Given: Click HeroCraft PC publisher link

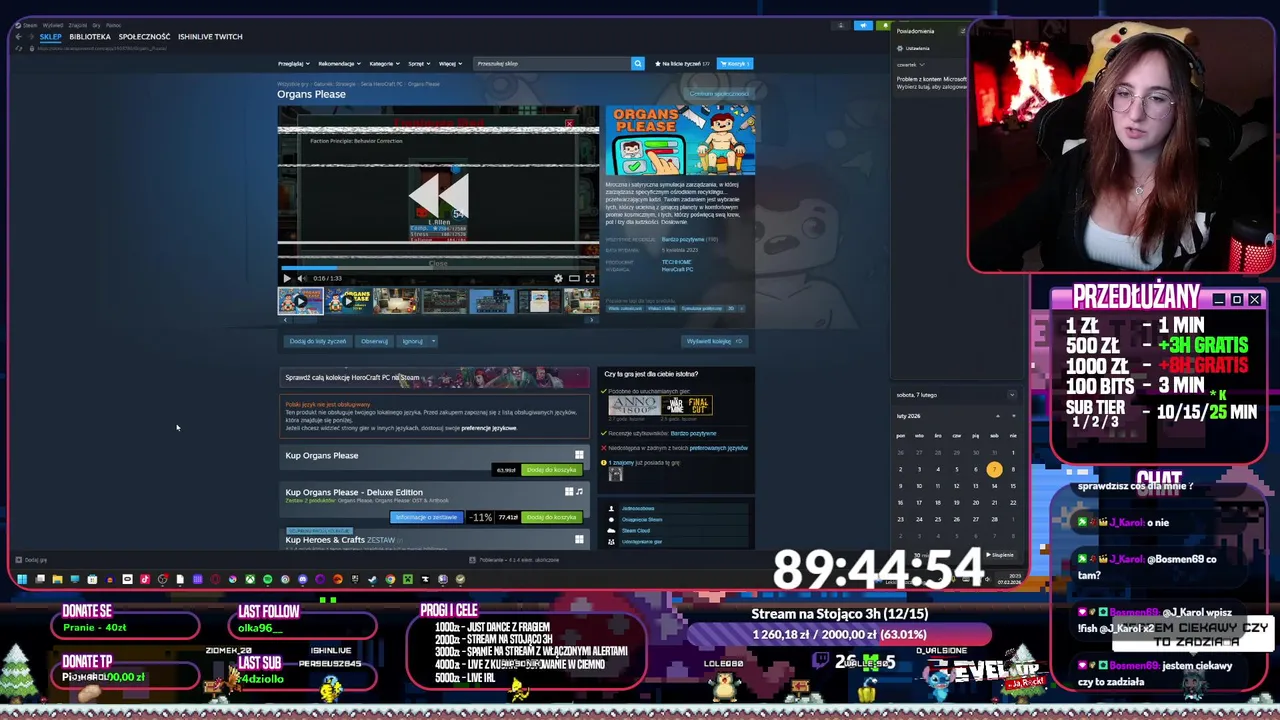Looking at the screenshot, I should [678, 269].
